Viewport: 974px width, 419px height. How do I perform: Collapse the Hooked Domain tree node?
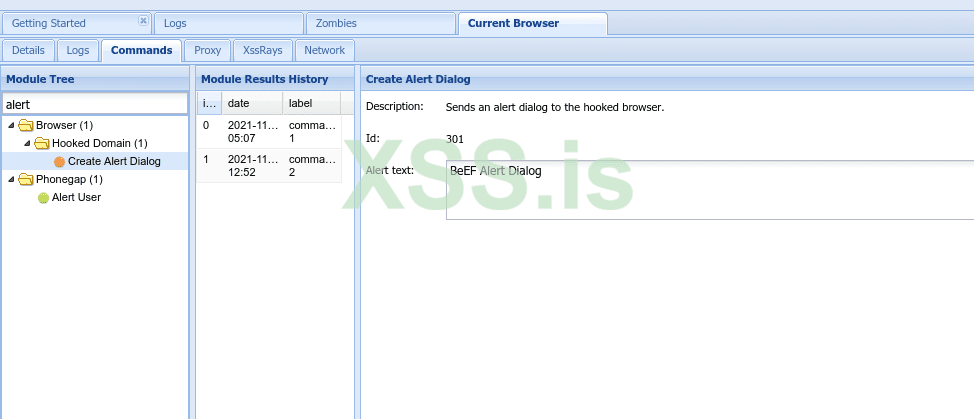click(27, 144)
